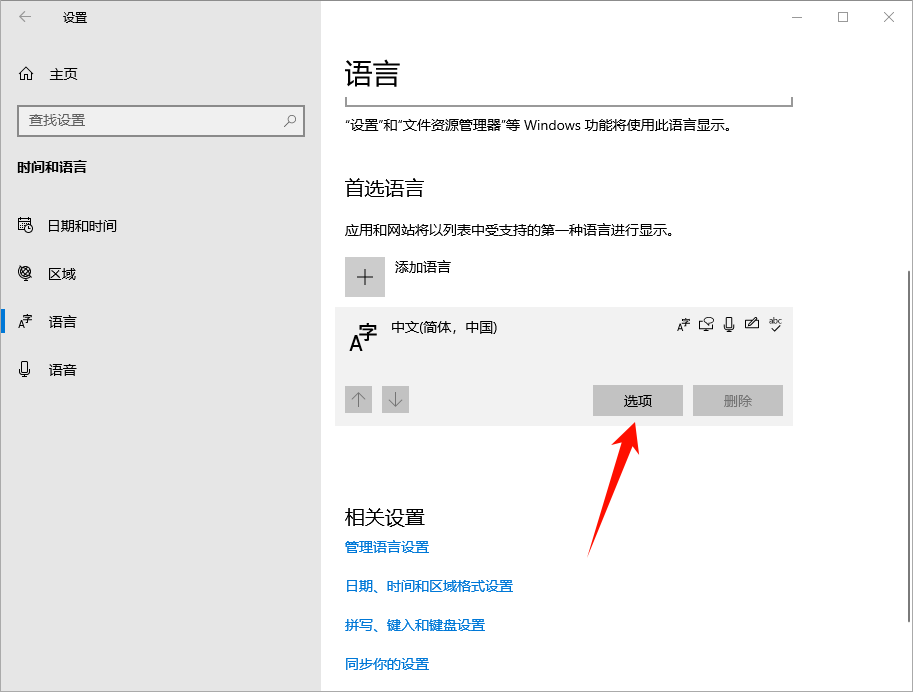
Task: Click the handwriting icon for Chinese
Action: click(x=752, y=324)
